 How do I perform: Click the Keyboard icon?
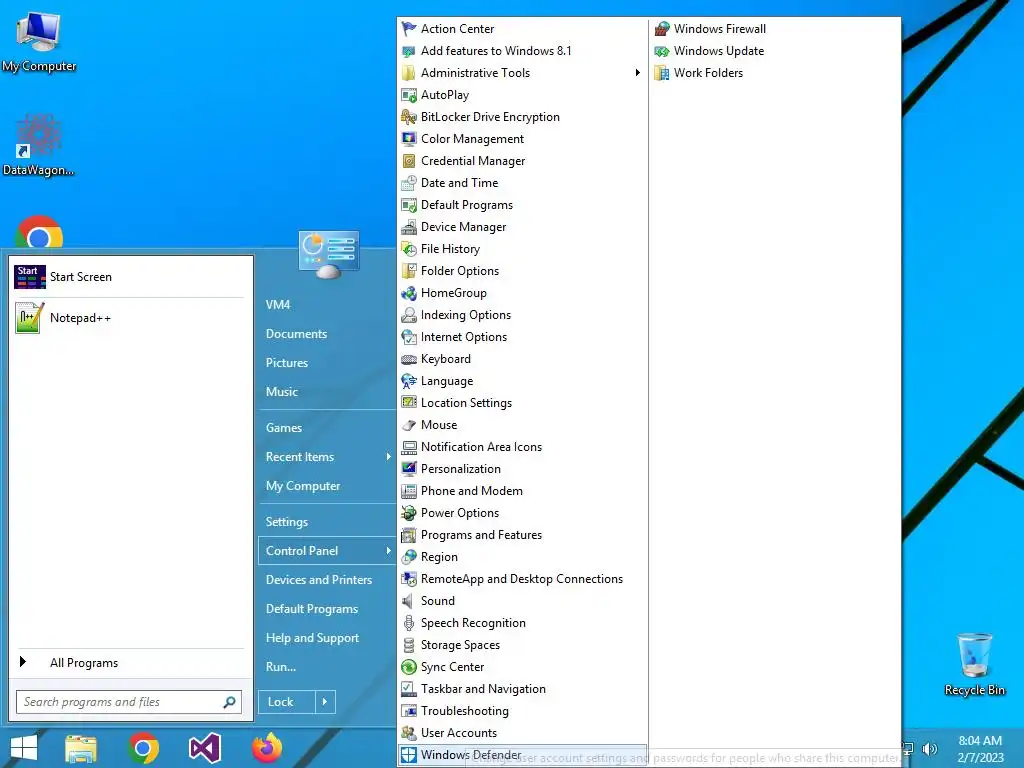click(409, 359)
